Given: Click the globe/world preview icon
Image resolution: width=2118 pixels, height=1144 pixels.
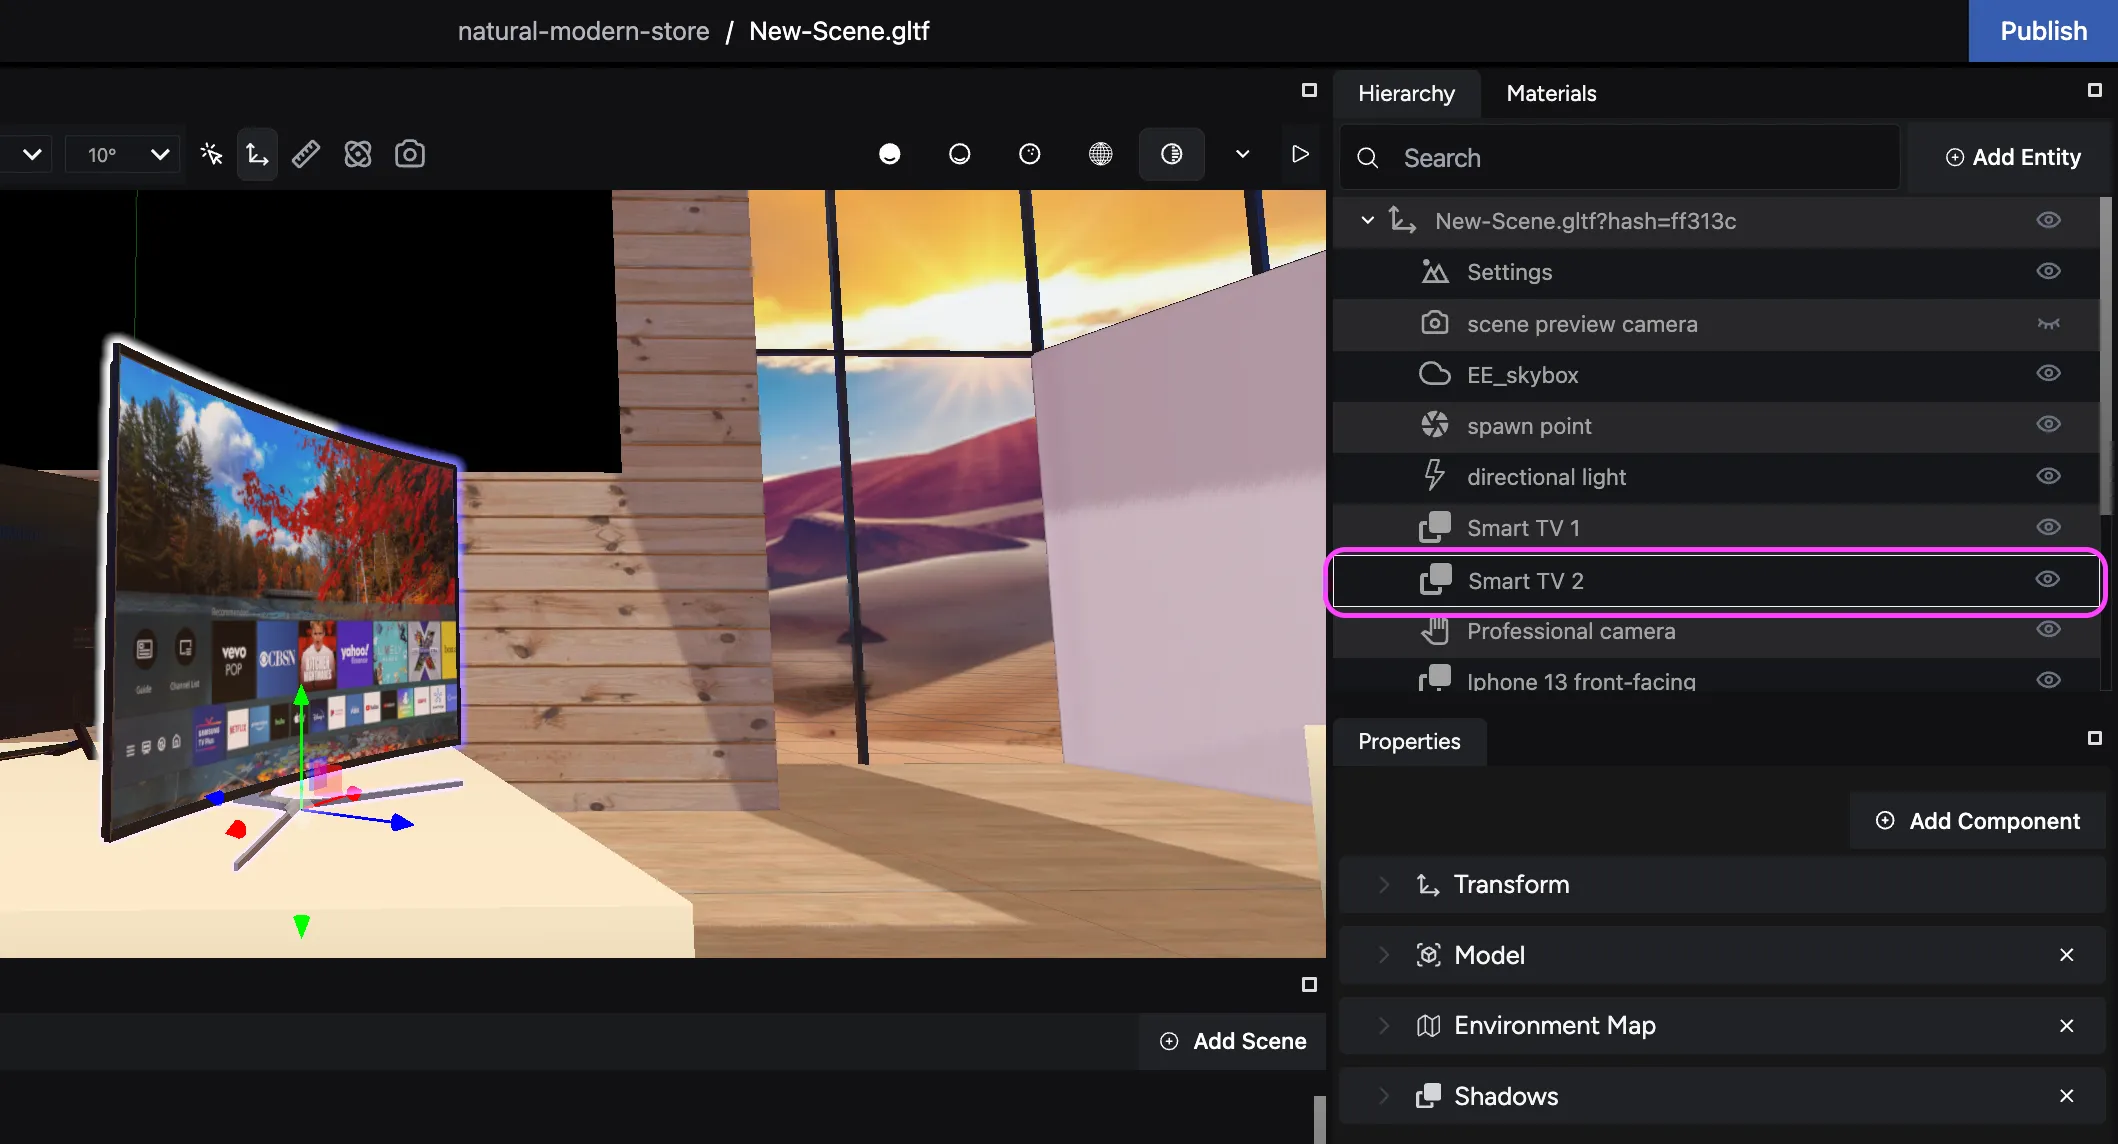Looking at the screenshot, I should coord(1100,154).
